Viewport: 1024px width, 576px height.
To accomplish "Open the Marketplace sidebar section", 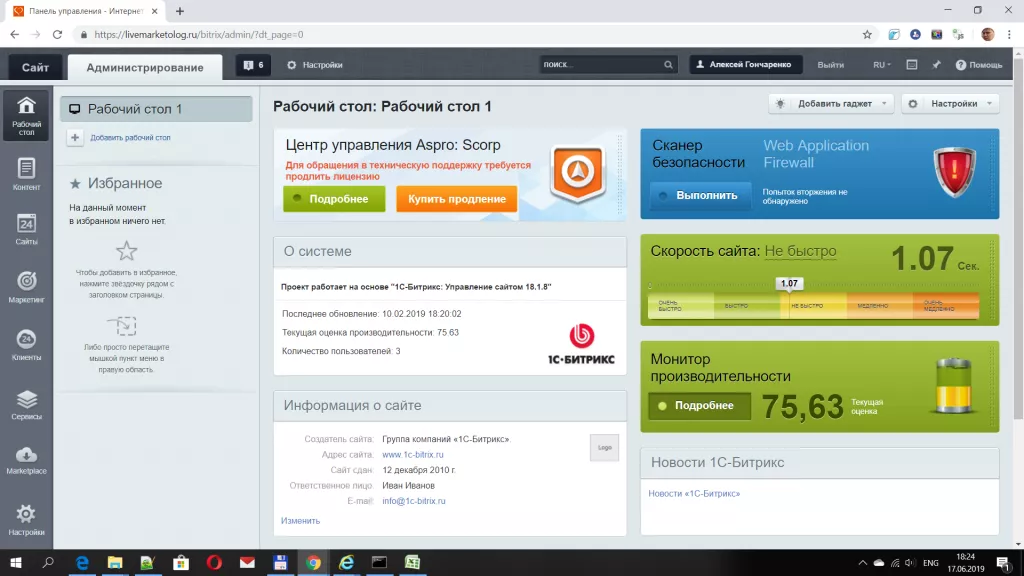I will point(26,460).
